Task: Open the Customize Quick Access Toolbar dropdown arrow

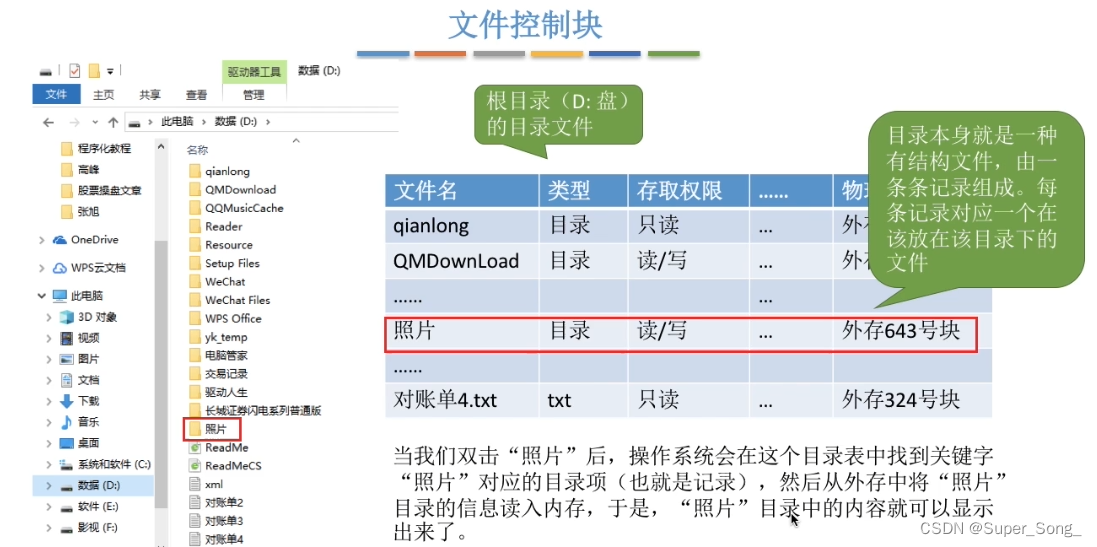Action: tap(110, 72)
